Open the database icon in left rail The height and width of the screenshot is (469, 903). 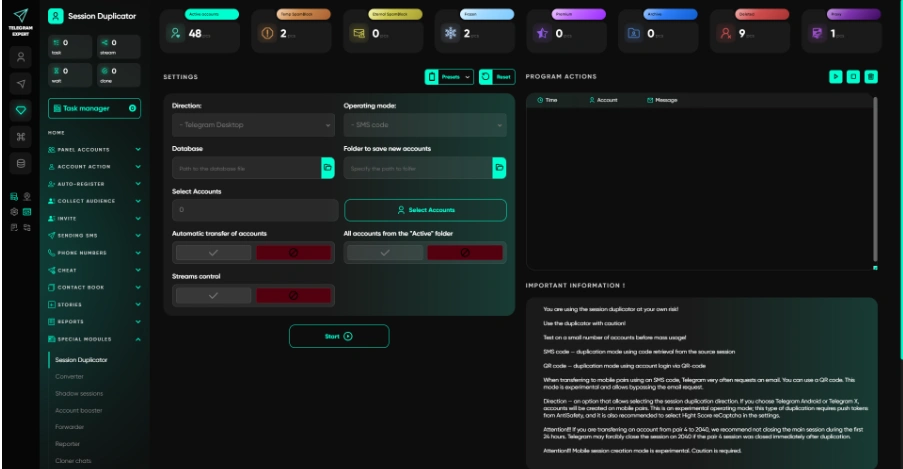[x=21, y=164]
